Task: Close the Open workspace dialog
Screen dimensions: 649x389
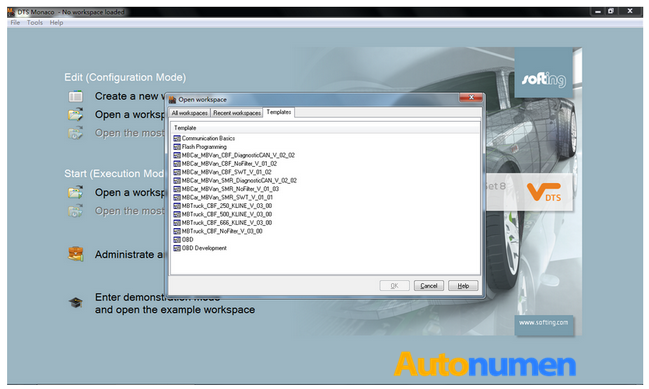Action: 471,98
